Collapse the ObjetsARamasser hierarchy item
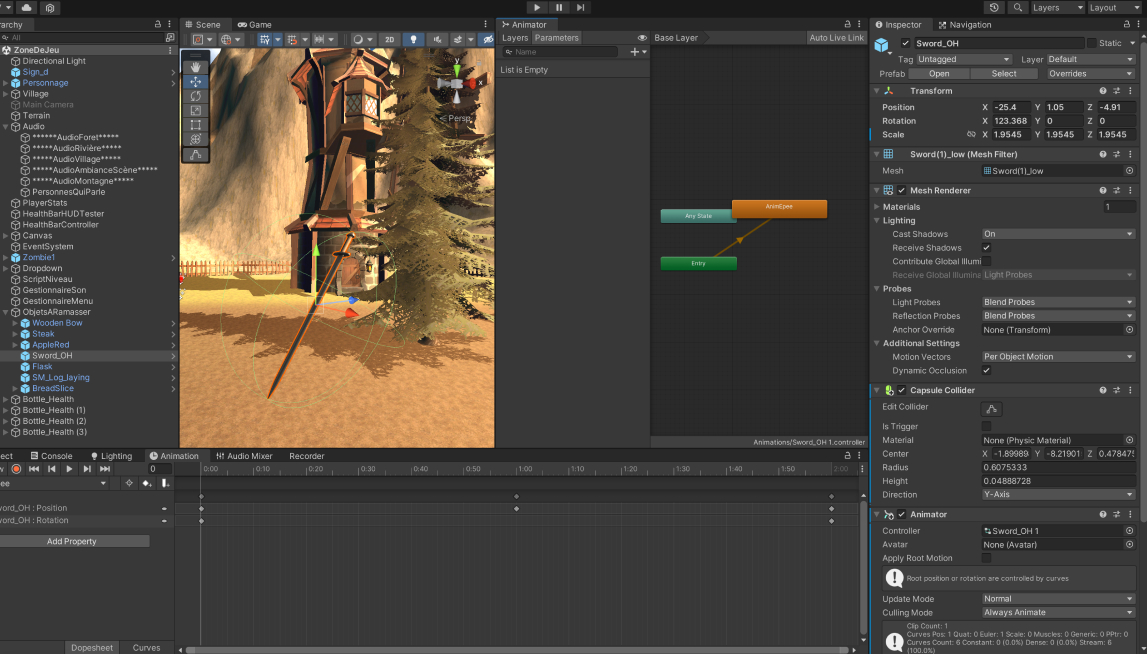The width and height of the screenshot is (1147, 654). 6,312
